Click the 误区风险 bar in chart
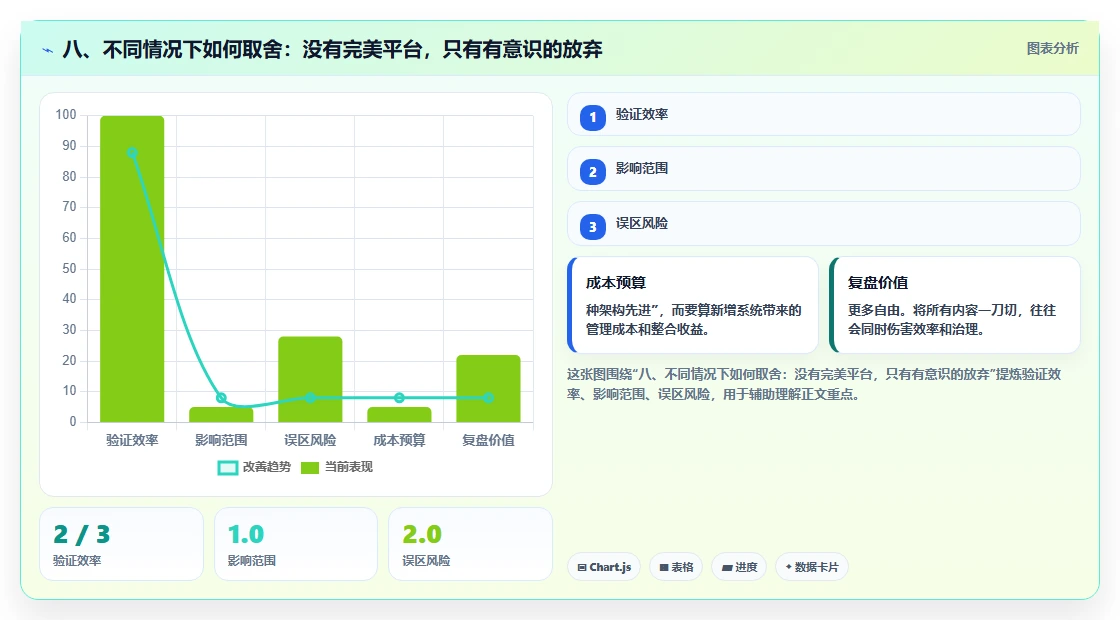The image size is (1120, 620). (x=310, y=379)
